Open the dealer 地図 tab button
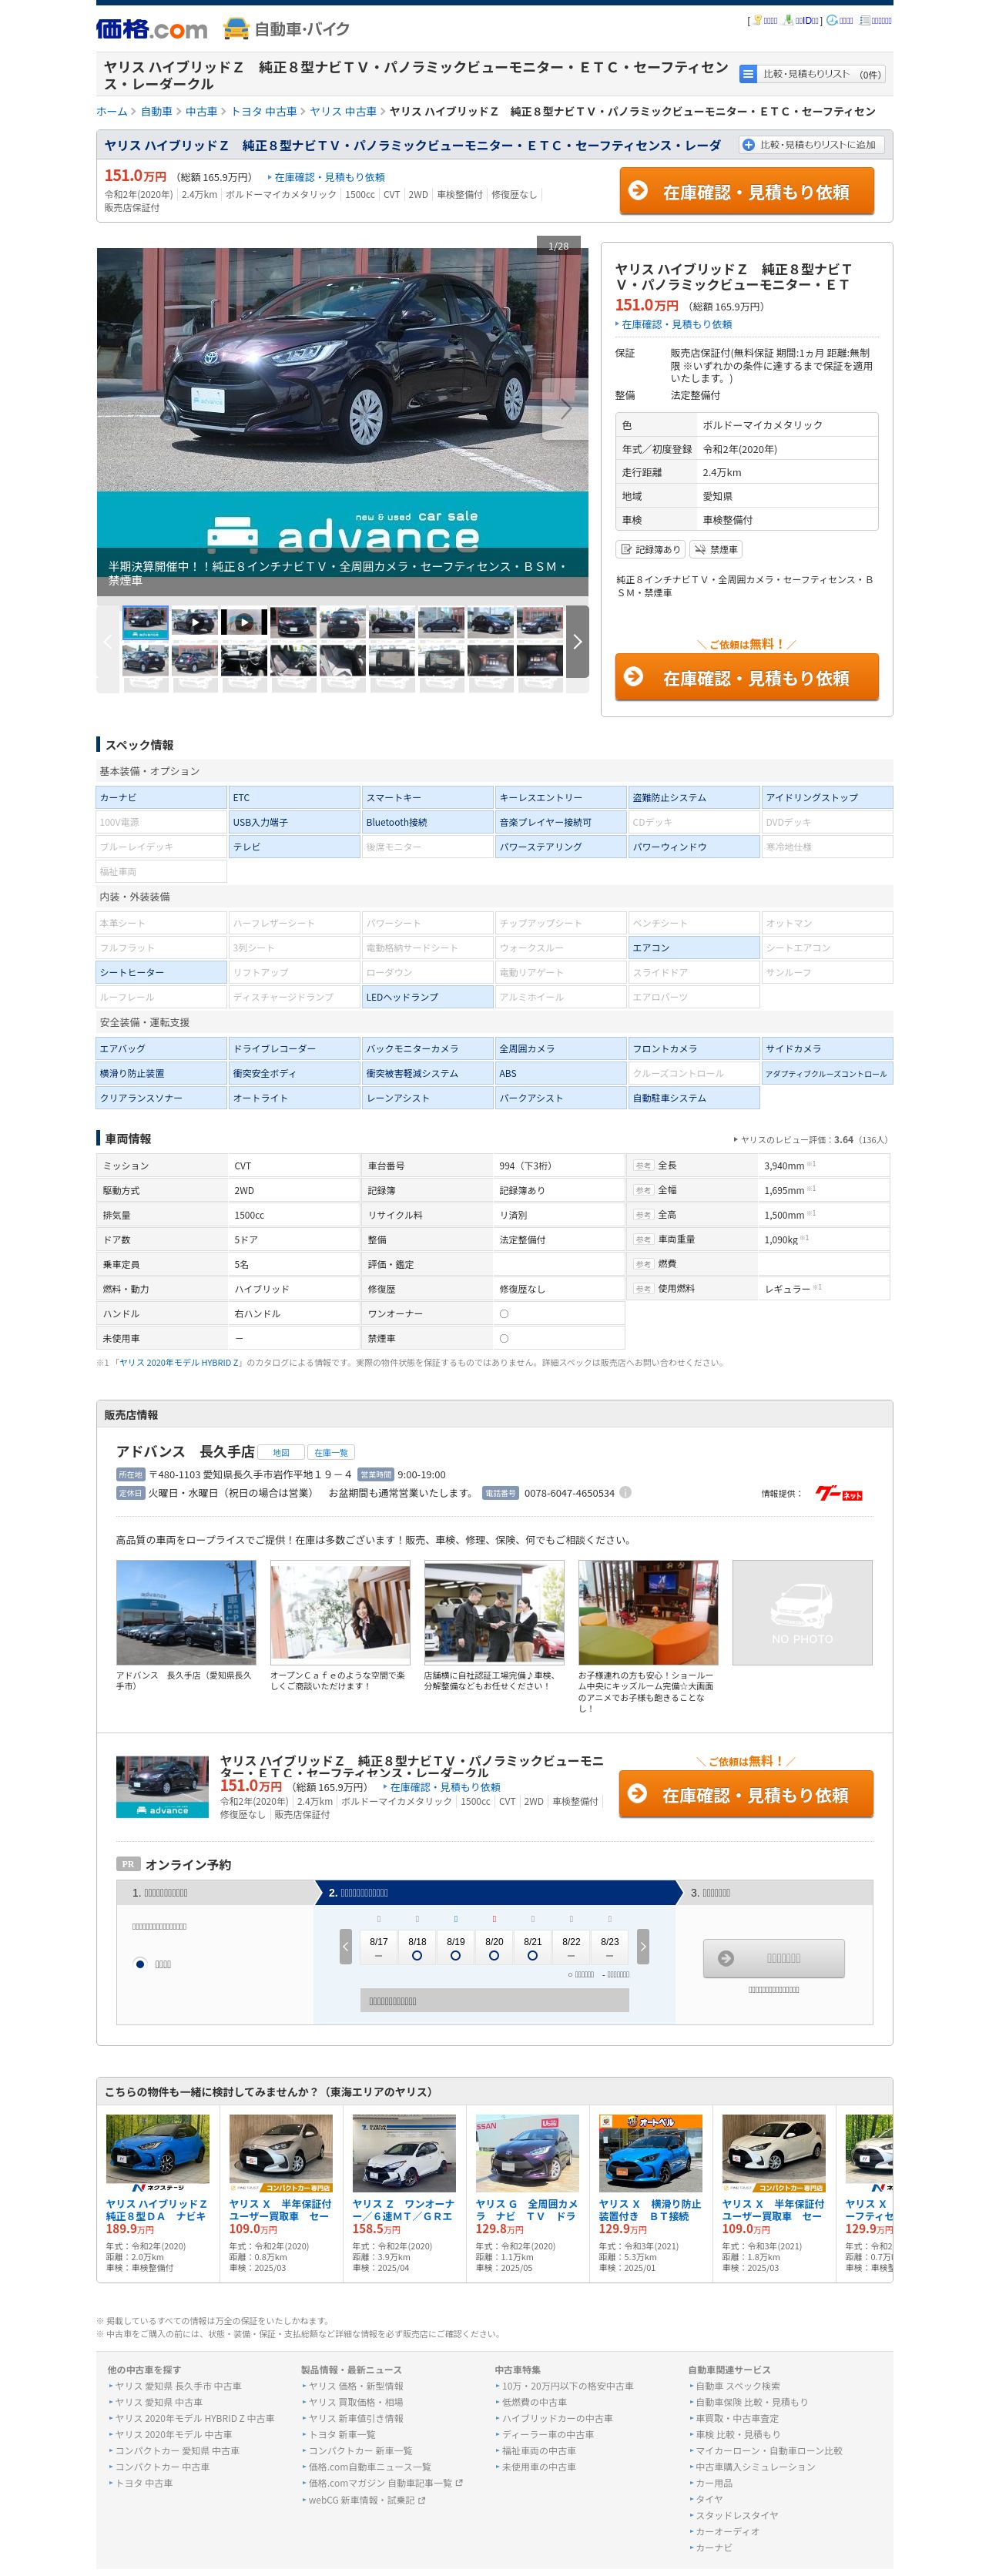The width and height of the screenshot is (989, 2576). pos(281,1452)
